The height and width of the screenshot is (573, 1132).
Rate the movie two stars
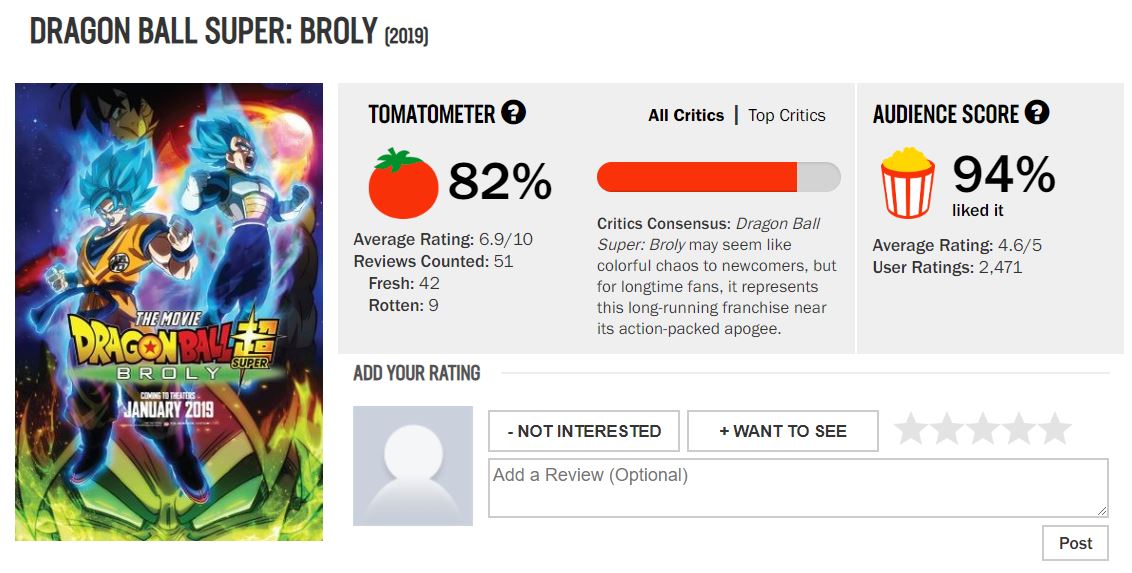(x=947, y=430)
